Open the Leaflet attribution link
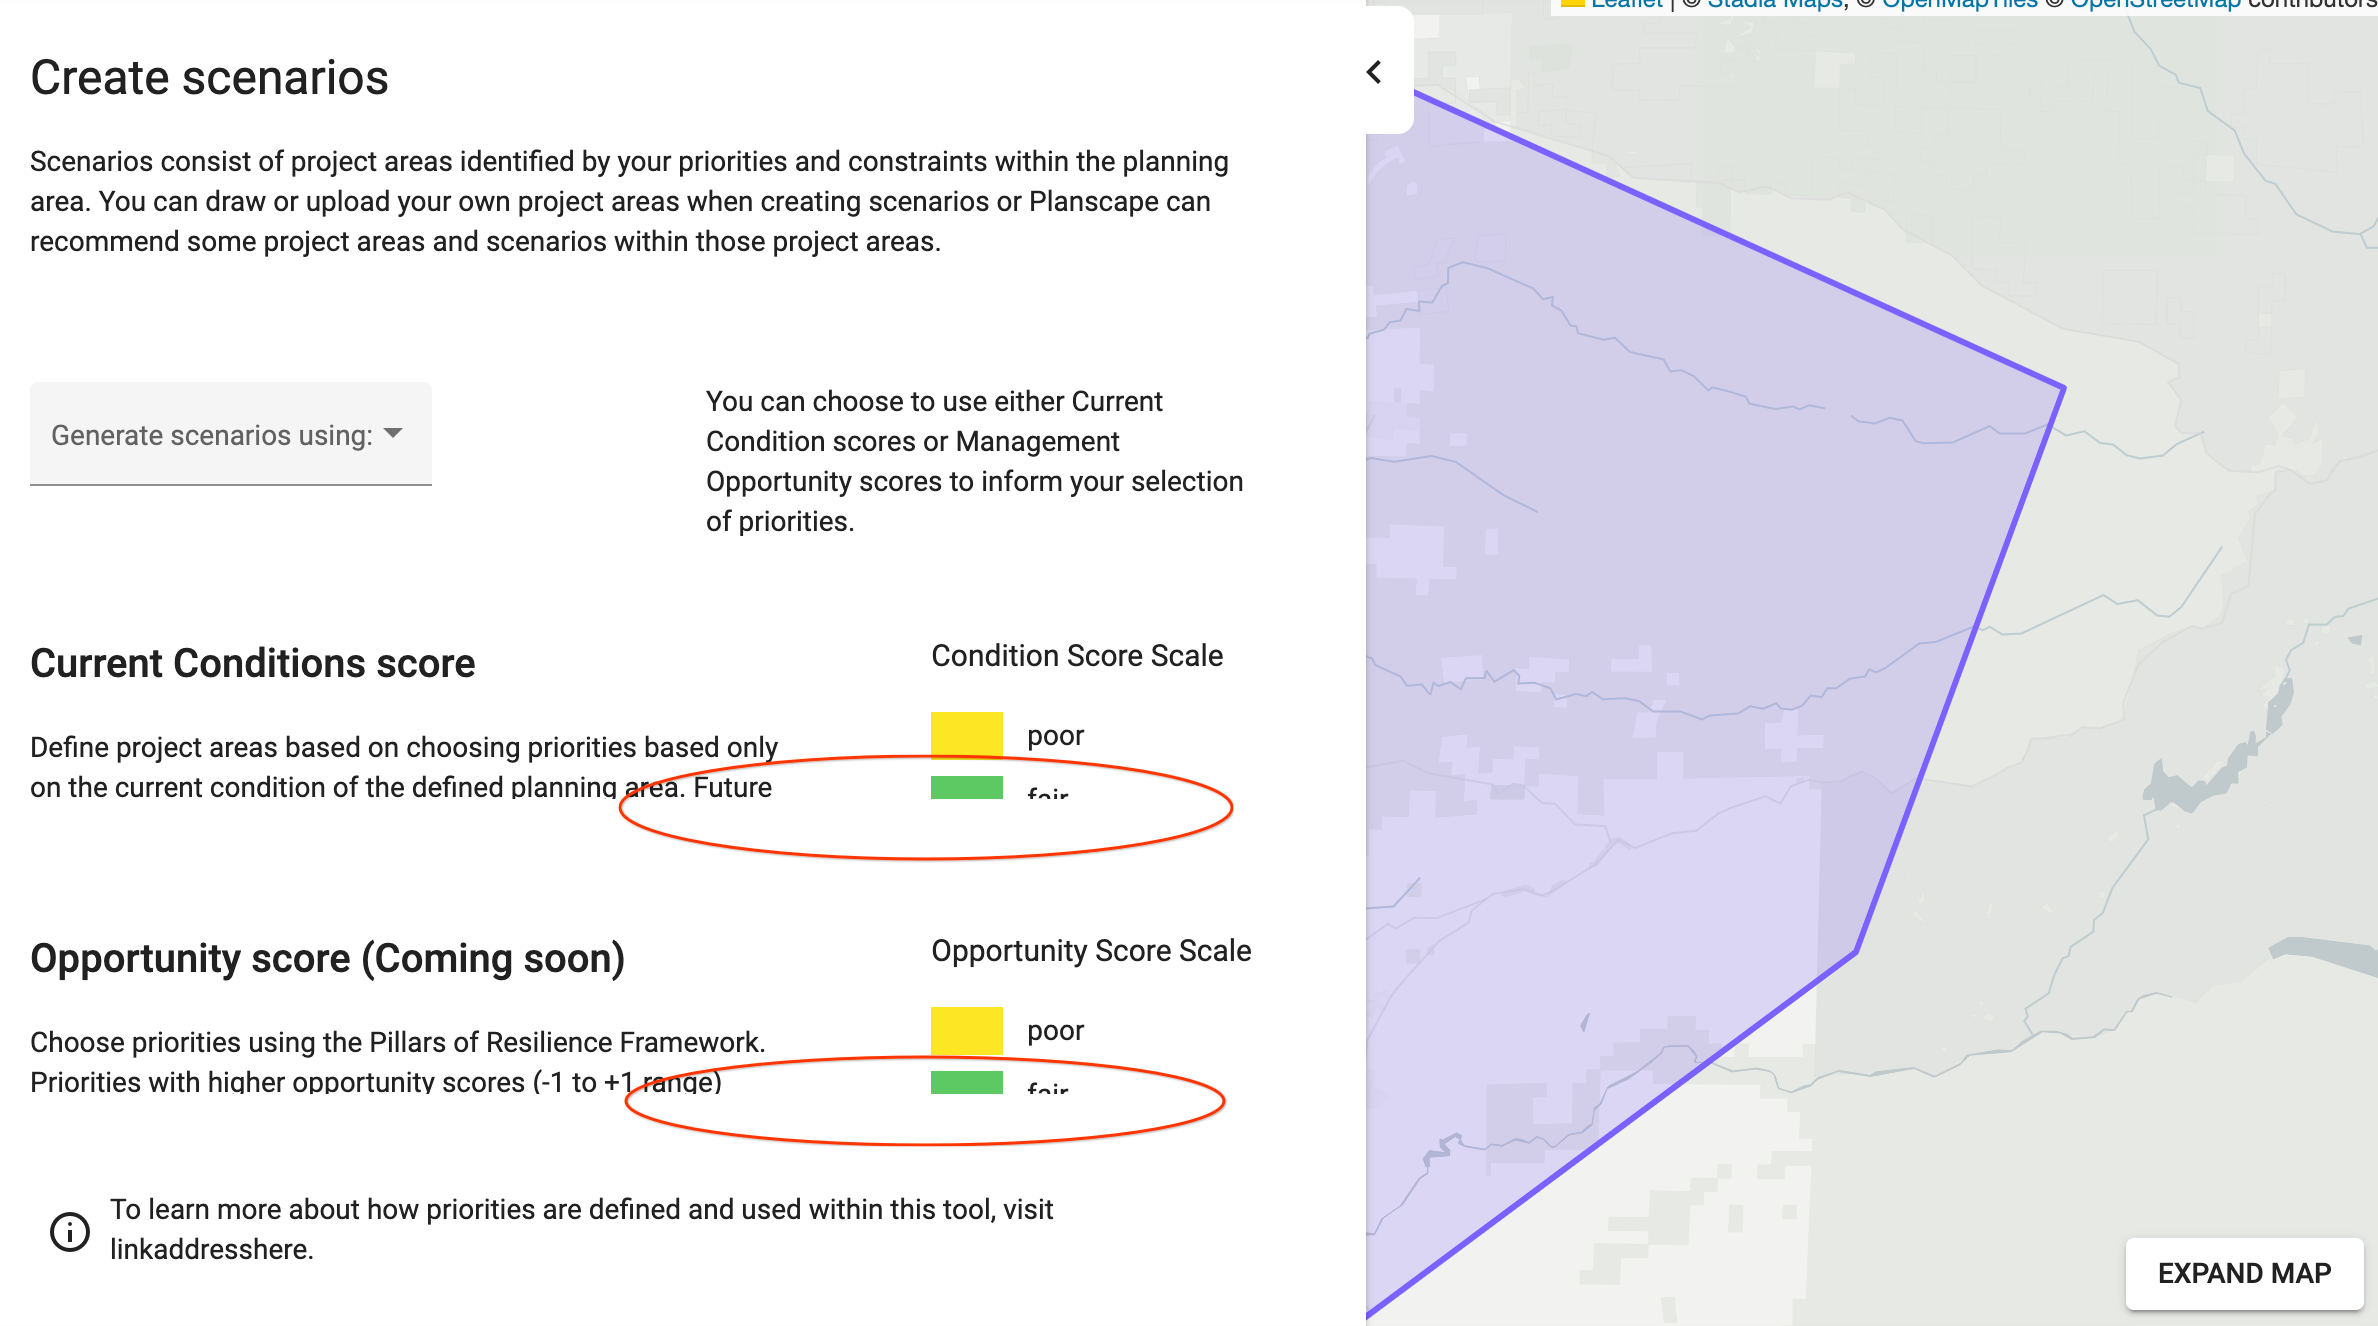Screen dimensions: 2378x1326 click(1626, 4)
